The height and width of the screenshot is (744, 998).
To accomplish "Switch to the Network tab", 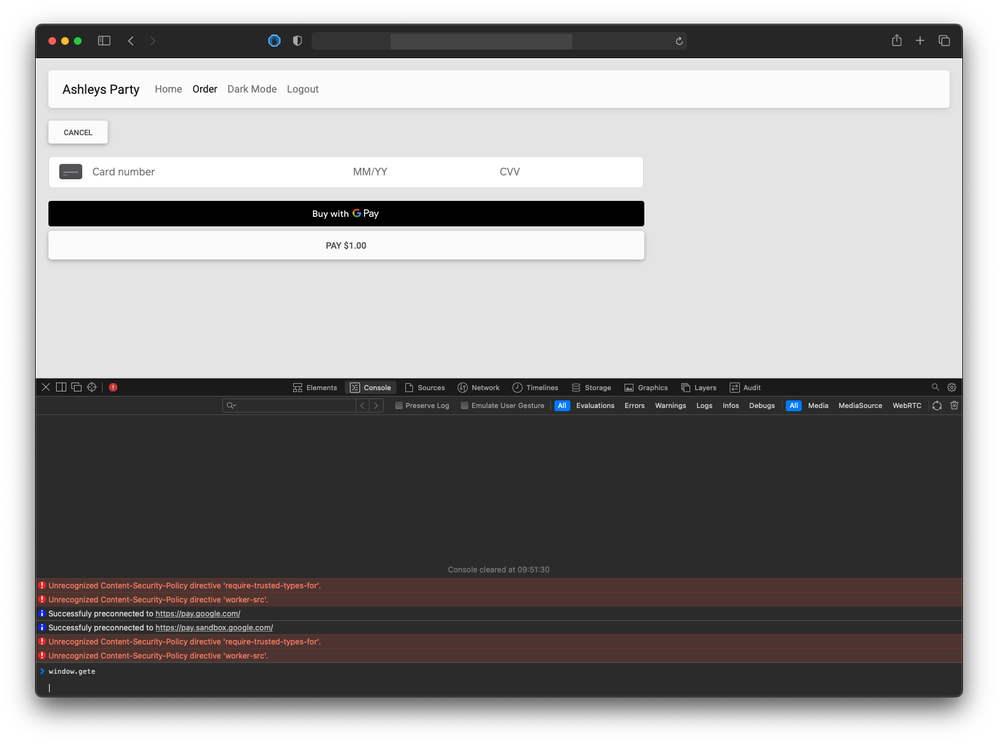I will point(478,387).
